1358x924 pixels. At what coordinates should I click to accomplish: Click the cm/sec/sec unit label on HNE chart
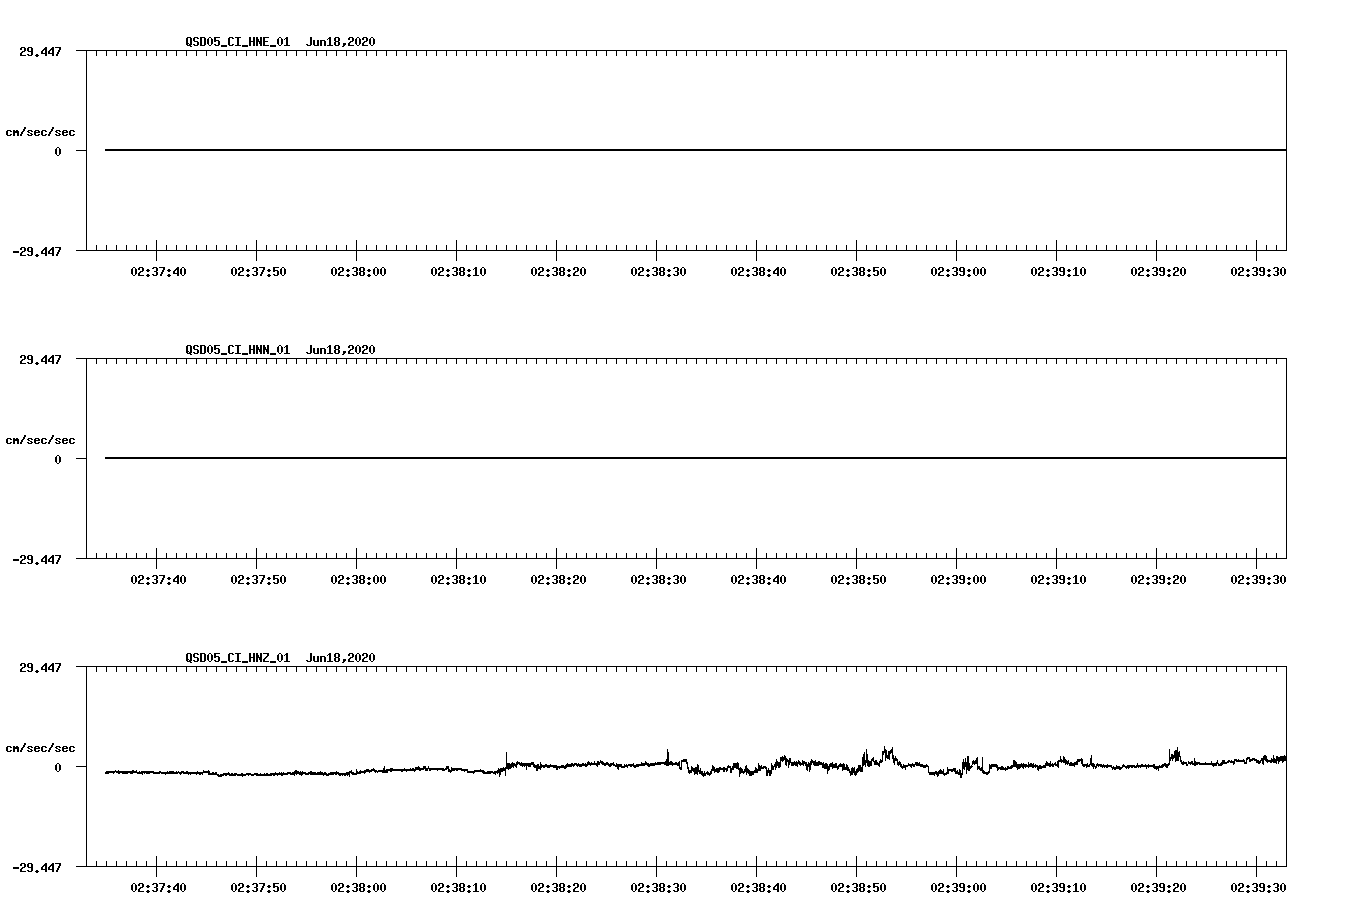(40, 133)
